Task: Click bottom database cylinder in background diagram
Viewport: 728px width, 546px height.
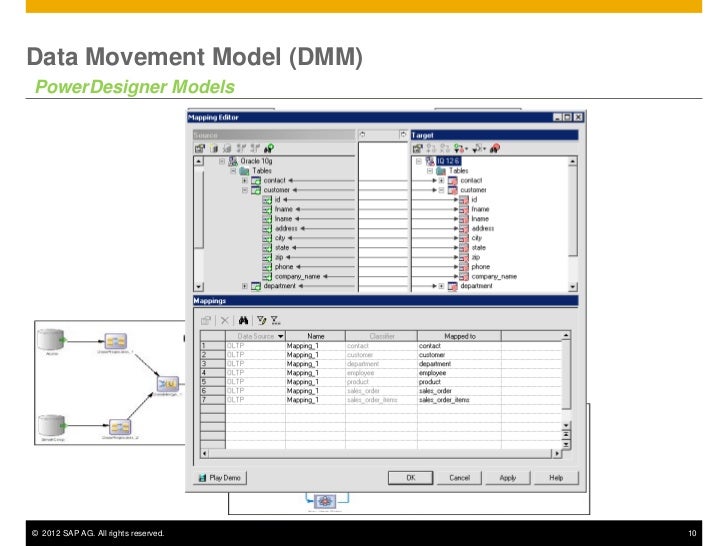Action: click(52, 425)
